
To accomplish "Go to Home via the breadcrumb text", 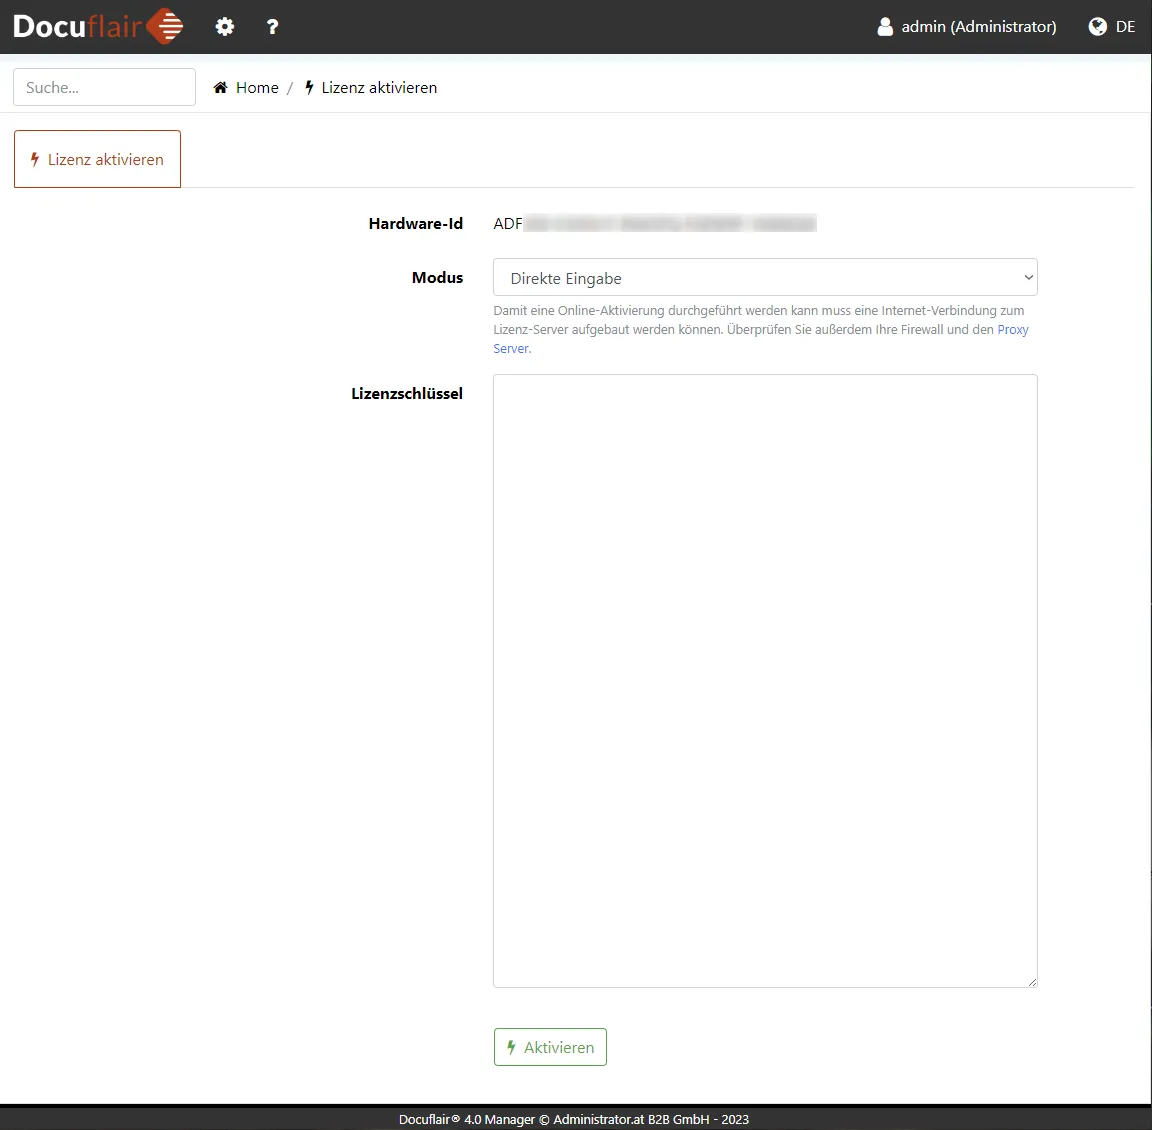I will [x=257, y=88].
